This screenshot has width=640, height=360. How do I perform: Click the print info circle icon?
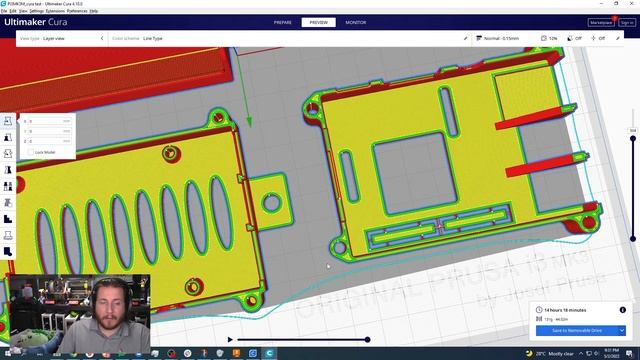[x=622, y=310]
